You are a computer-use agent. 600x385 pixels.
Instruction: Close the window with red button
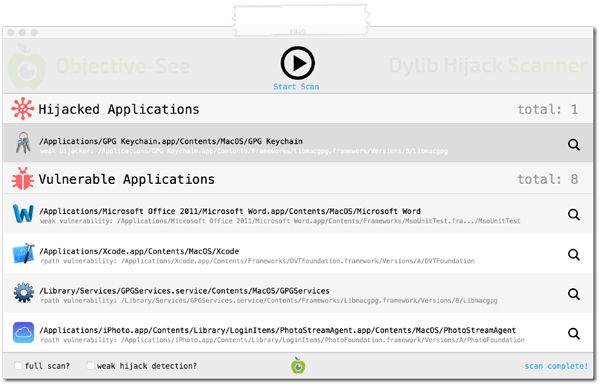(11, 33)
